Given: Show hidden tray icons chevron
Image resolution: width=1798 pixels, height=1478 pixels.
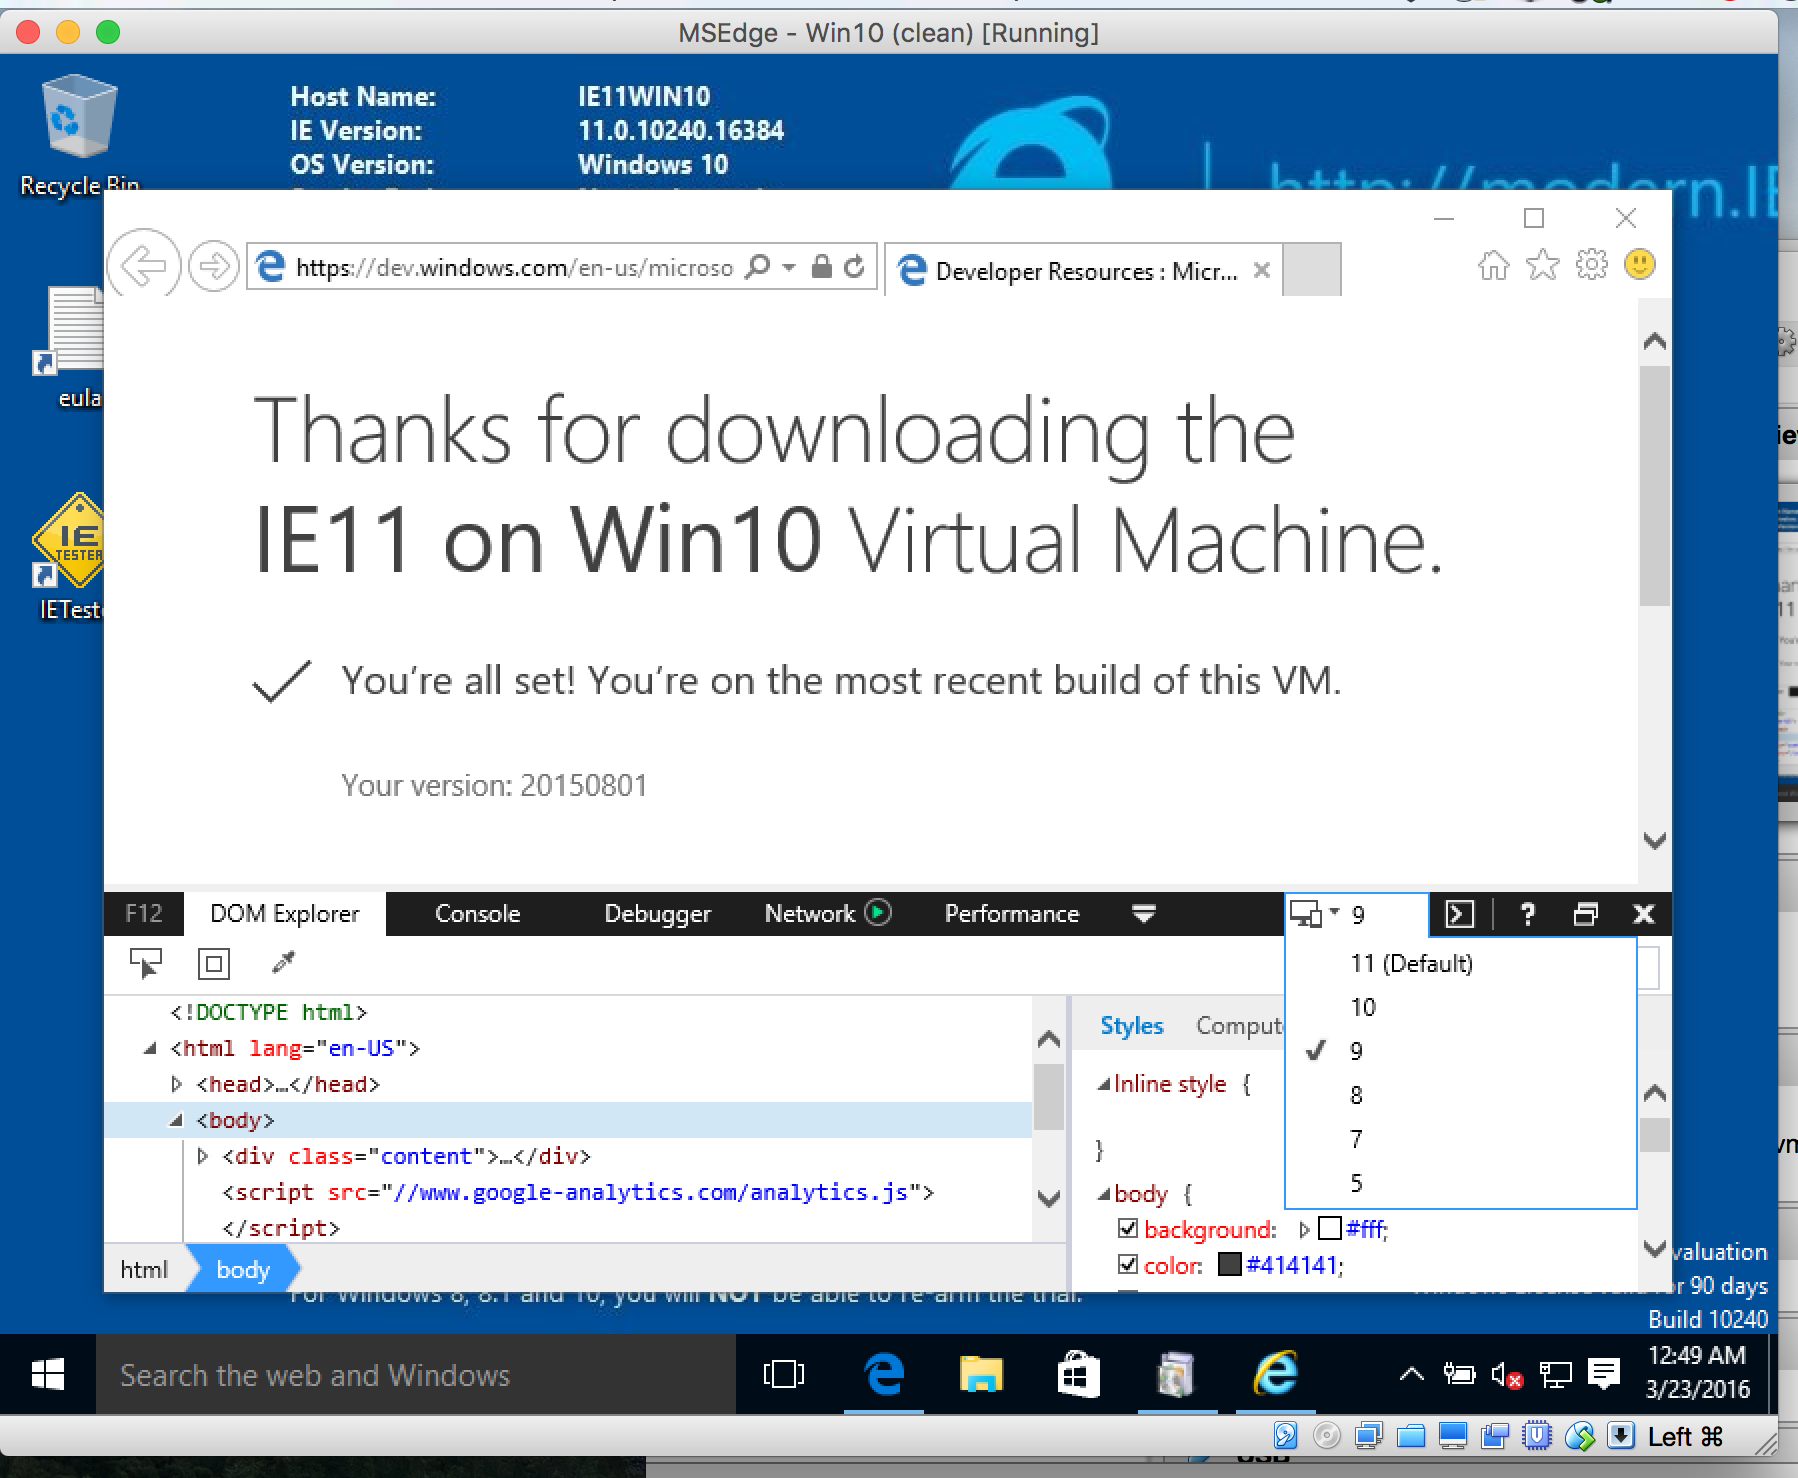Looking at the screenshot, I should 1411,1375.
